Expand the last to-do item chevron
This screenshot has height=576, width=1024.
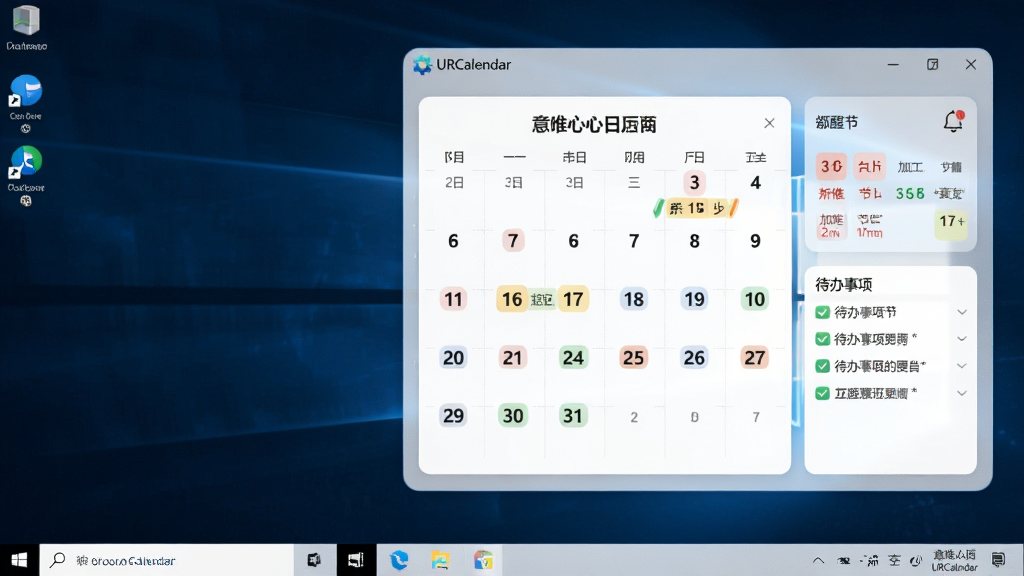click(962, 393)
